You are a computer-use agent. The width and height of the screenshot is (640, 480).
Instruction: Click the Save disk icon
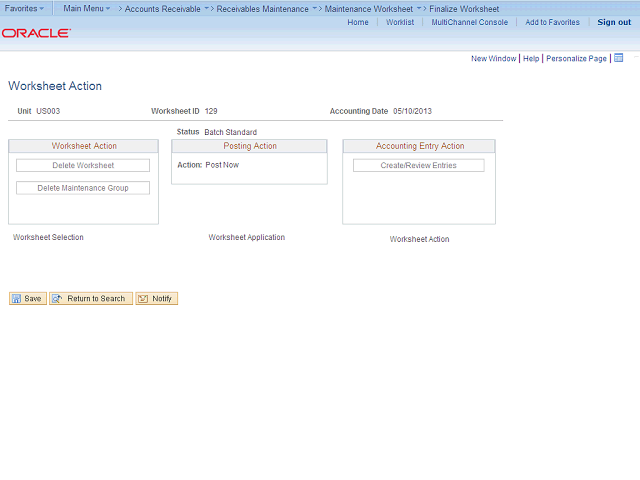pos(16,299)
